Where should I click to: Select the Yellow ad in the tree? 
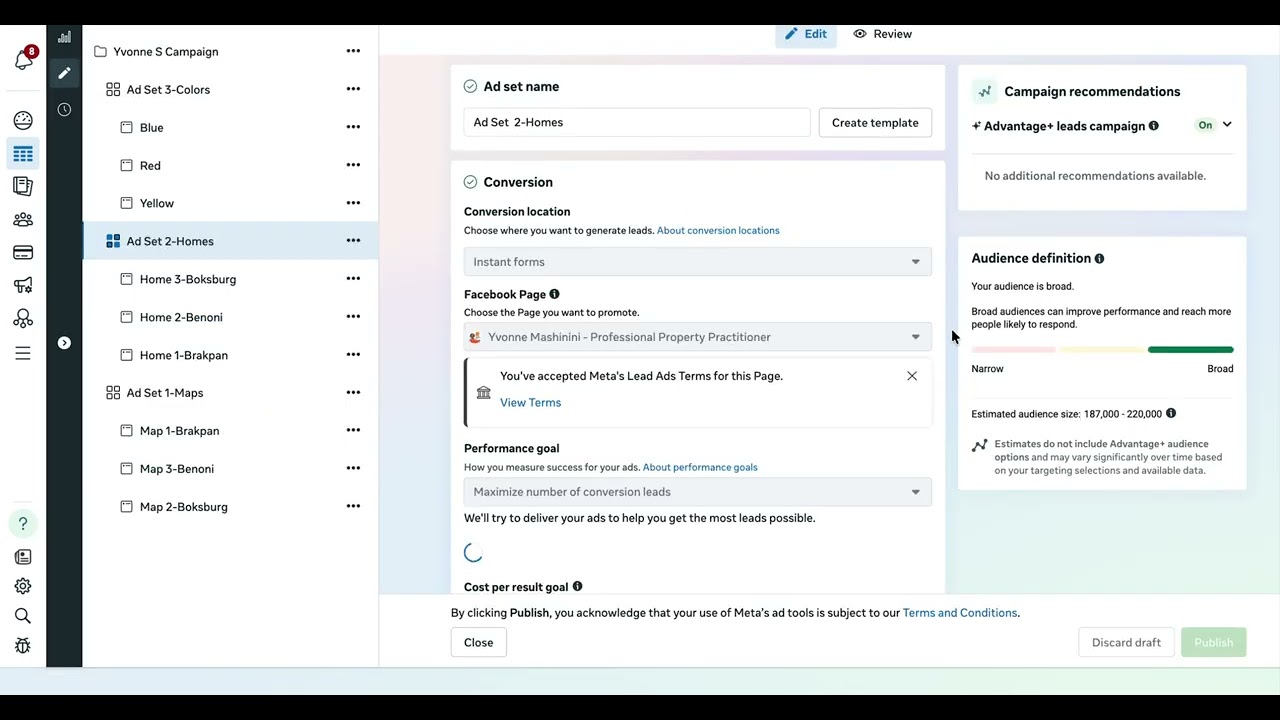click(157, 203)
